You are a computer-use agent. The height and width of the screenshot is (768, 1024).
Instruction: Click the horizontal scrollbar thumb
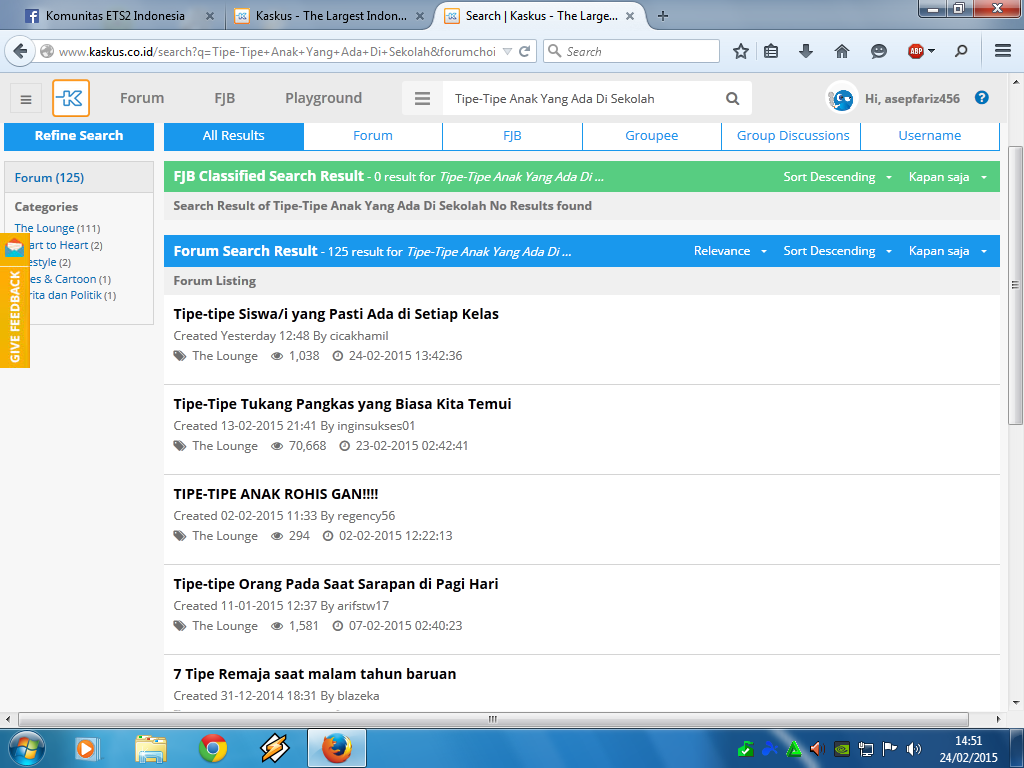click(493, 719)
